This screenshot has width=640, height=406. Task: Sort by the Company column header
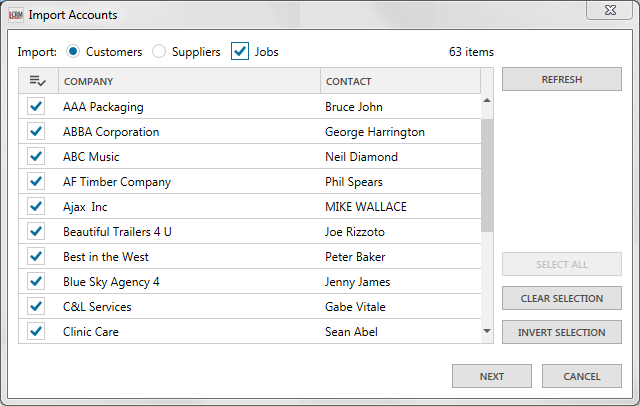tap(188, 81)
